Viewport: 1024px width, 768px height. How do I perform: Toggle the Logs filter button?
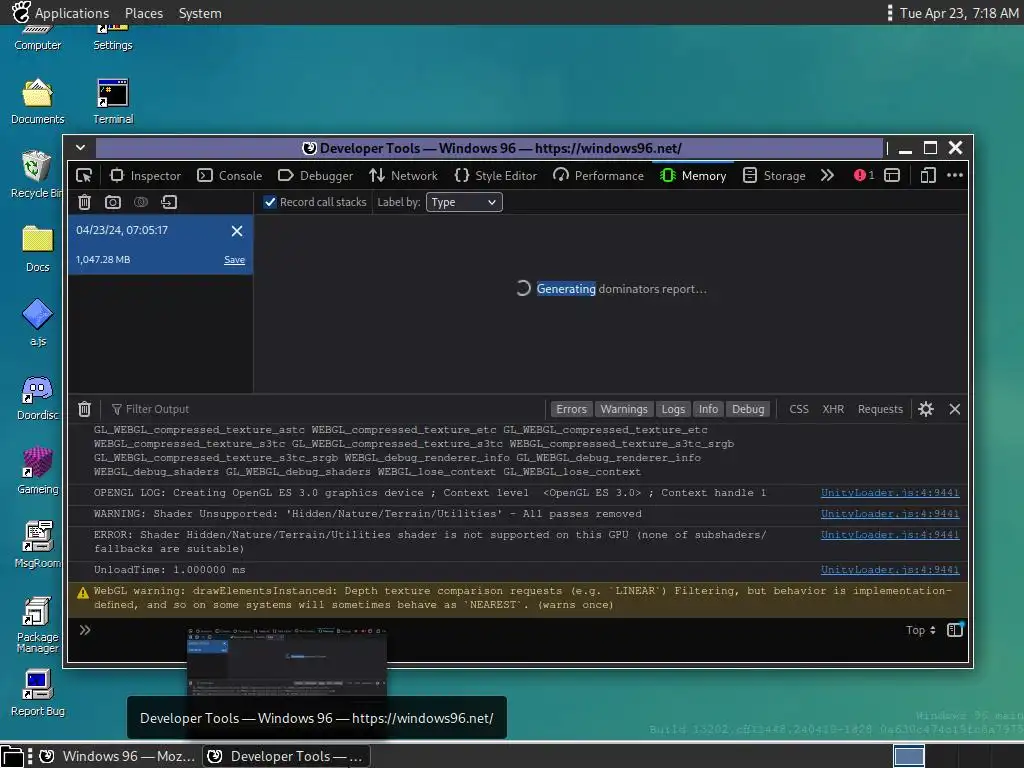click(x=673, y=409)
